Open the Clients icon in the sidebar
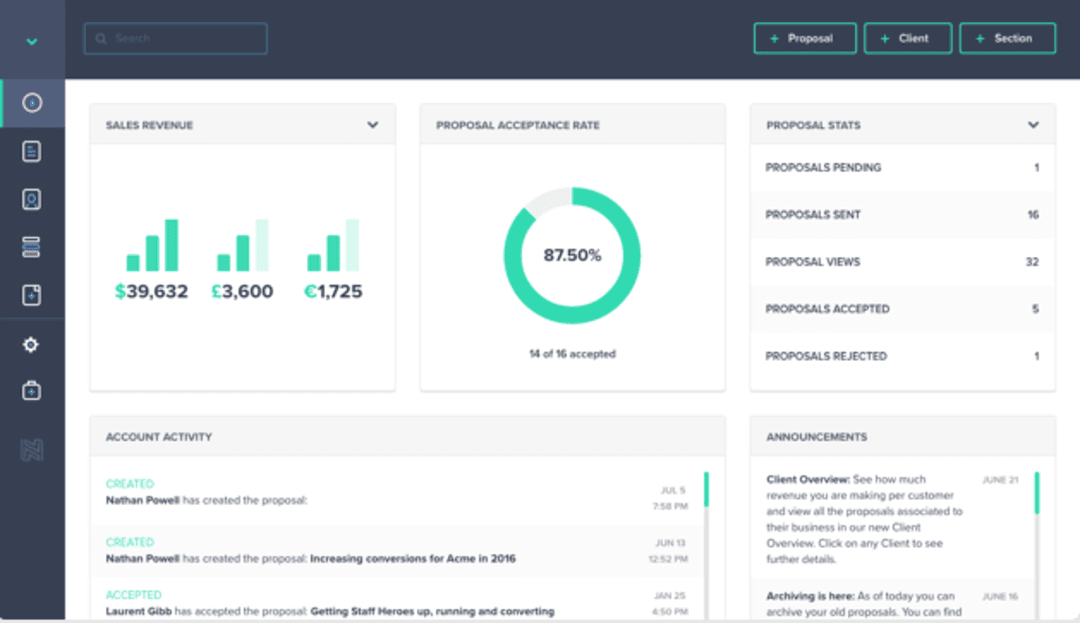The width and height of the screenshot is (1080, 623). click(32, 199)
